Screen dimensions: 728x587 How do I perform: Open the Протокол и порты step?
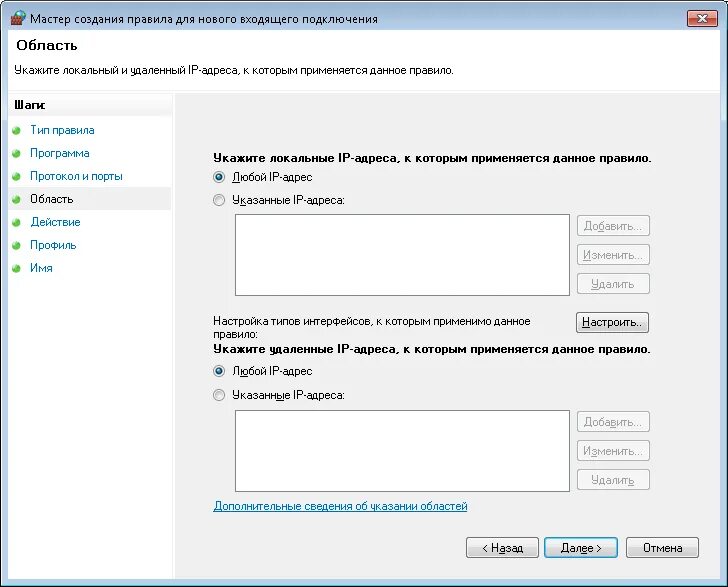click(x=76, y=176)
